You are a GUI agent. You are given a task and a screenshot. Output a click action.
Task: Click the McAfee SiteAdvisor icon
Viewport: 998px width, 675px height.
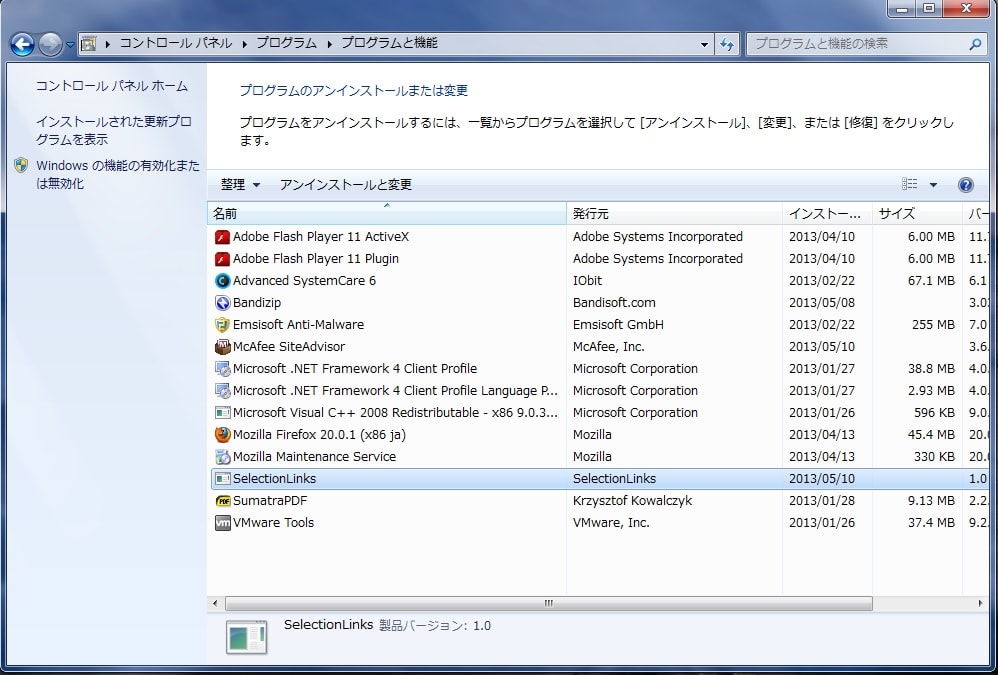[222, 347]
